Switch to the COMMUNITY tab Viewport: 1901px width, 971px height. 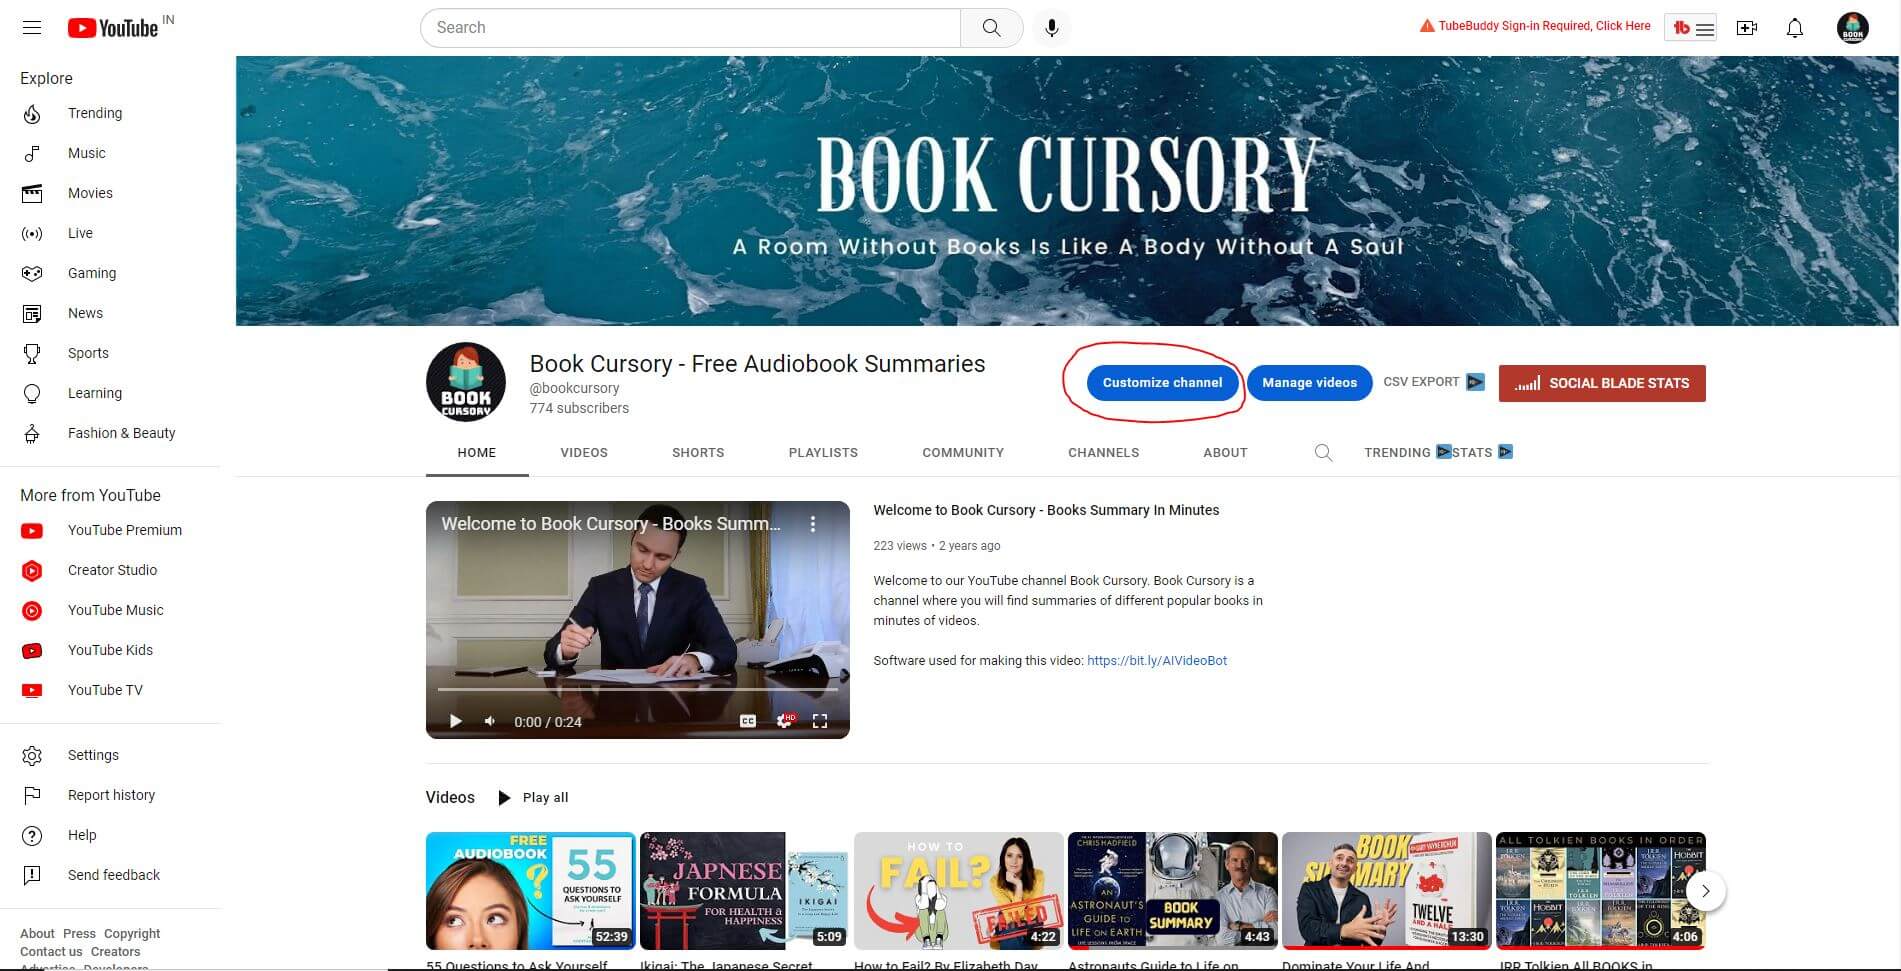pos(963,453)
